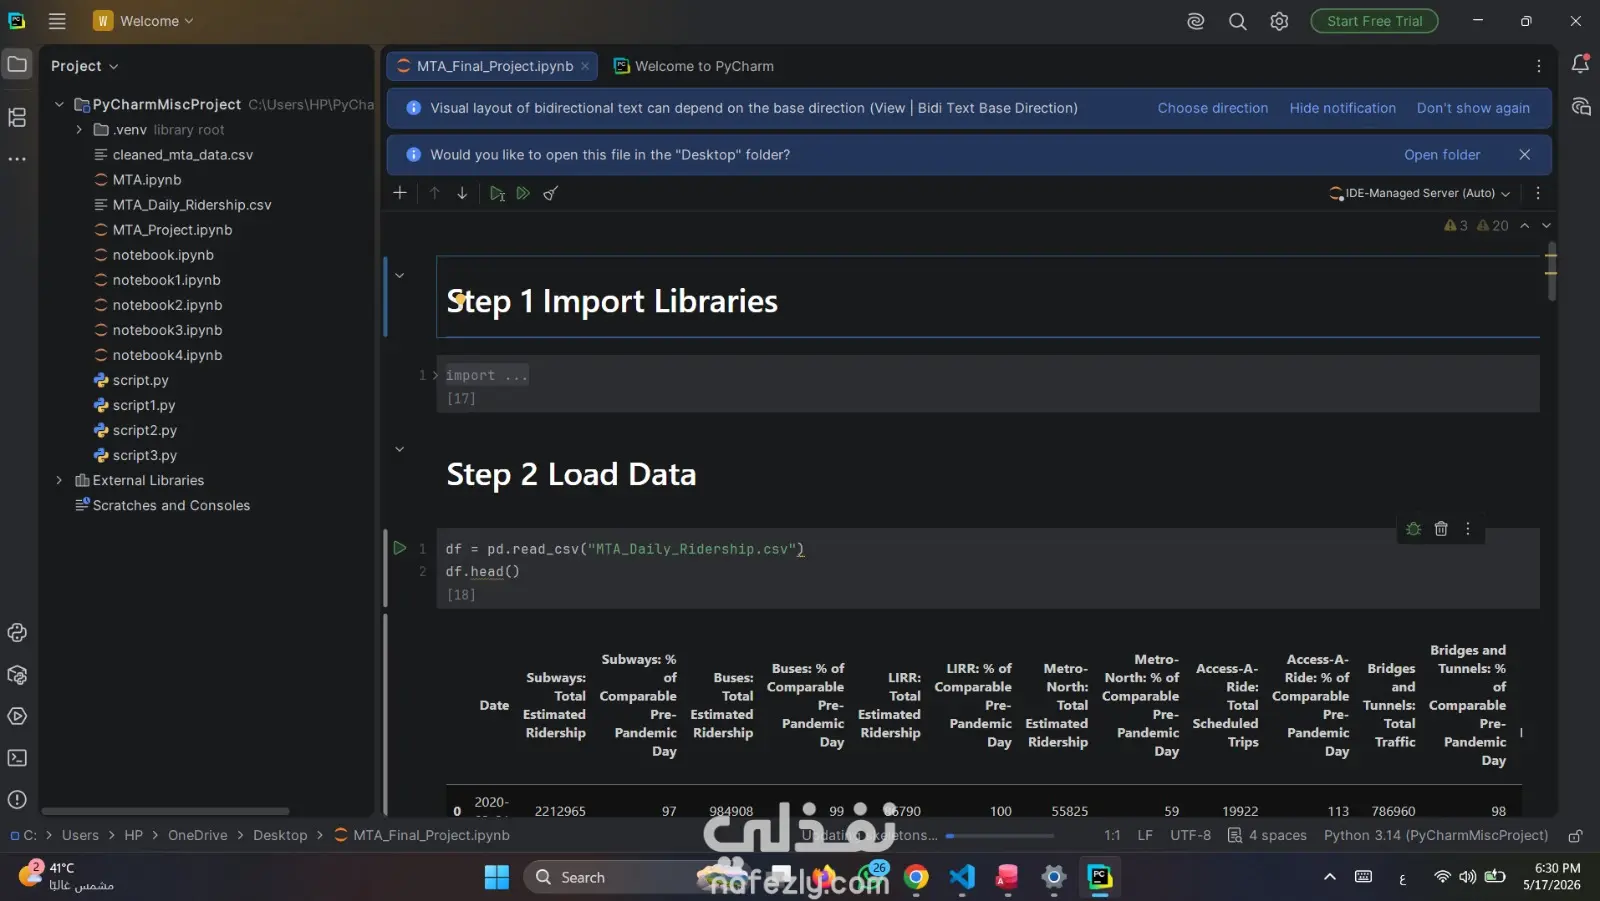Screen dimensions: 1600x901
Task: Toggle read-only lock in status bar
Action: [x=1575, y=836]
